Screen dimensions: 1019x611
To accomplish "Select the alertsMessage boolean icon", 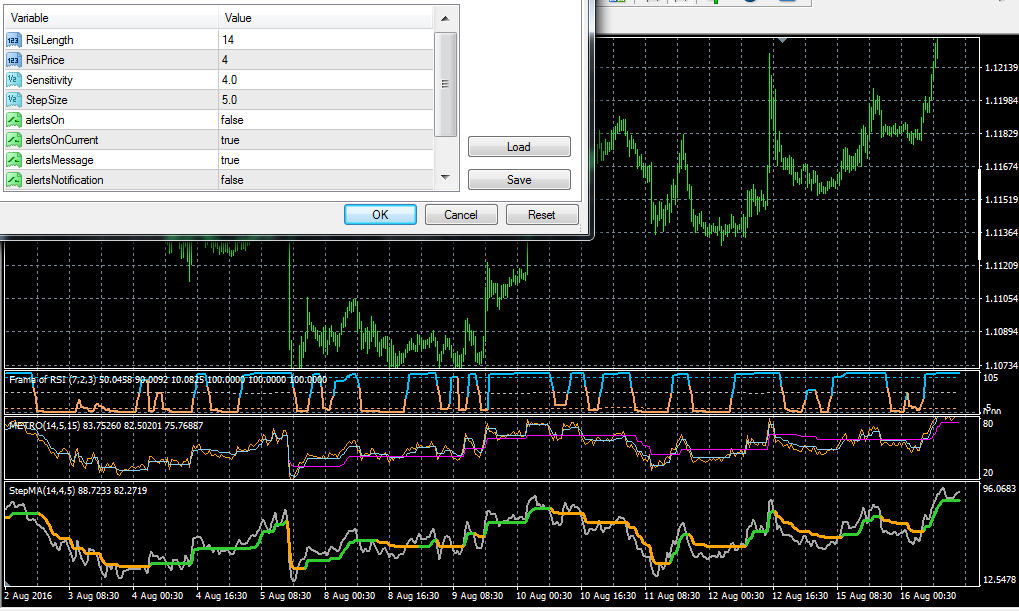I will coord(14,160).
